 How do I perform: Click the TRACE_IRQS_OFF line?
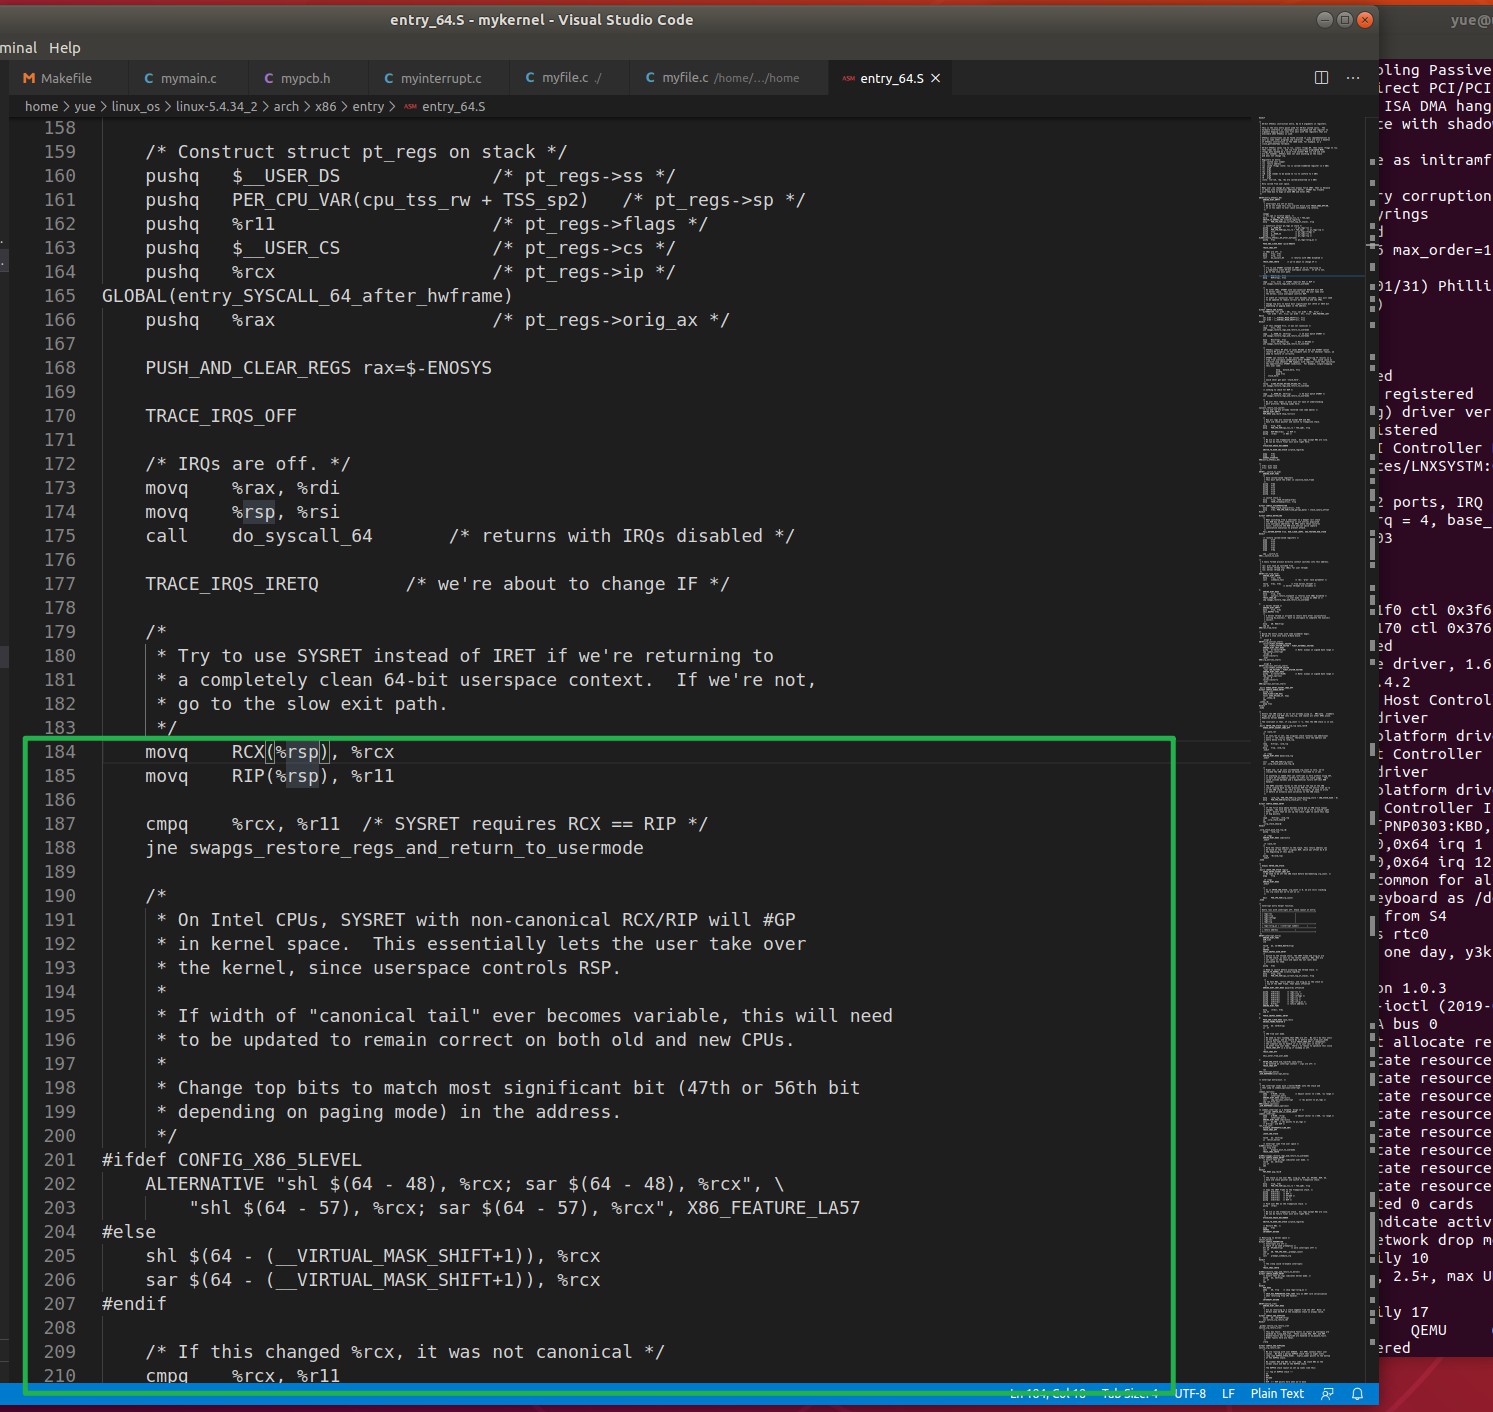pos(221,416)
